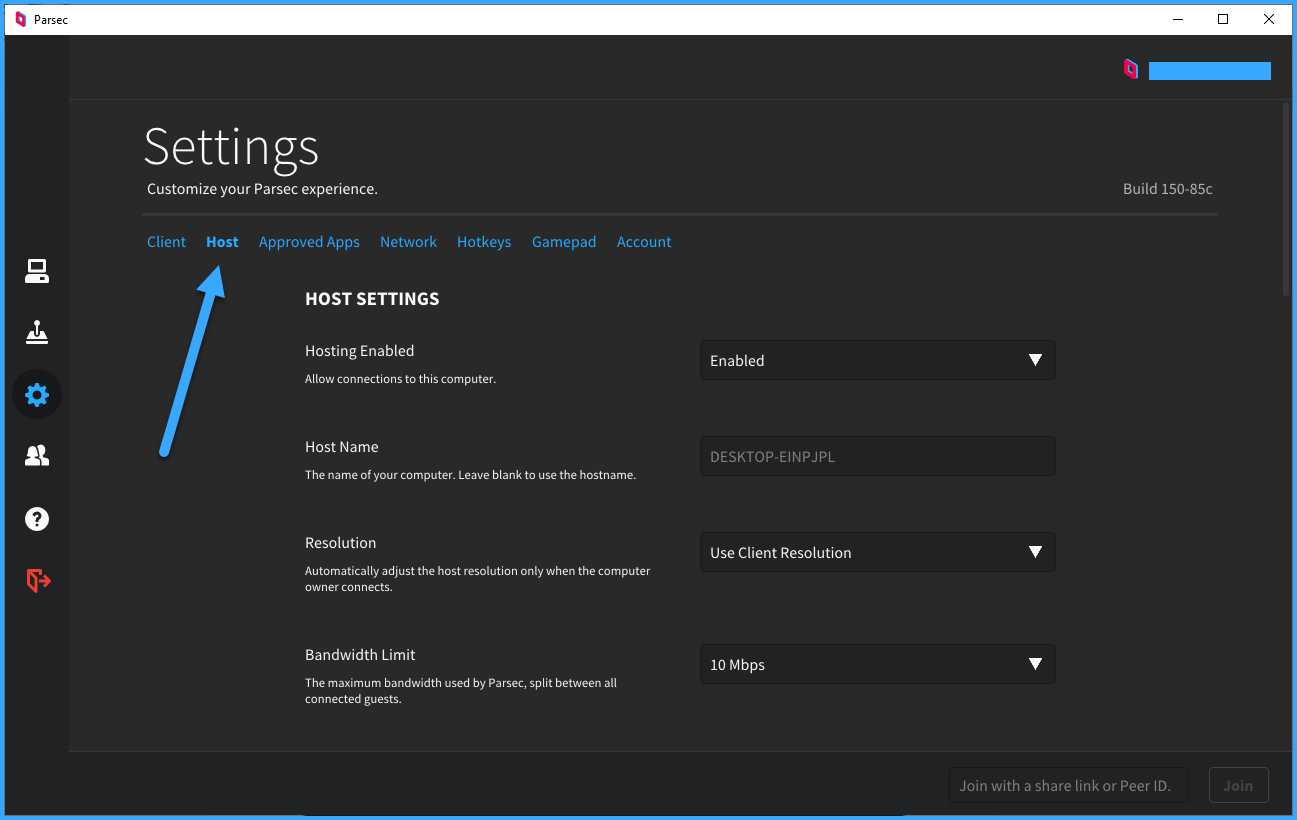Open the Account tab
Viewport: 1297px width, 820px height.
click(x=644, y=242)
